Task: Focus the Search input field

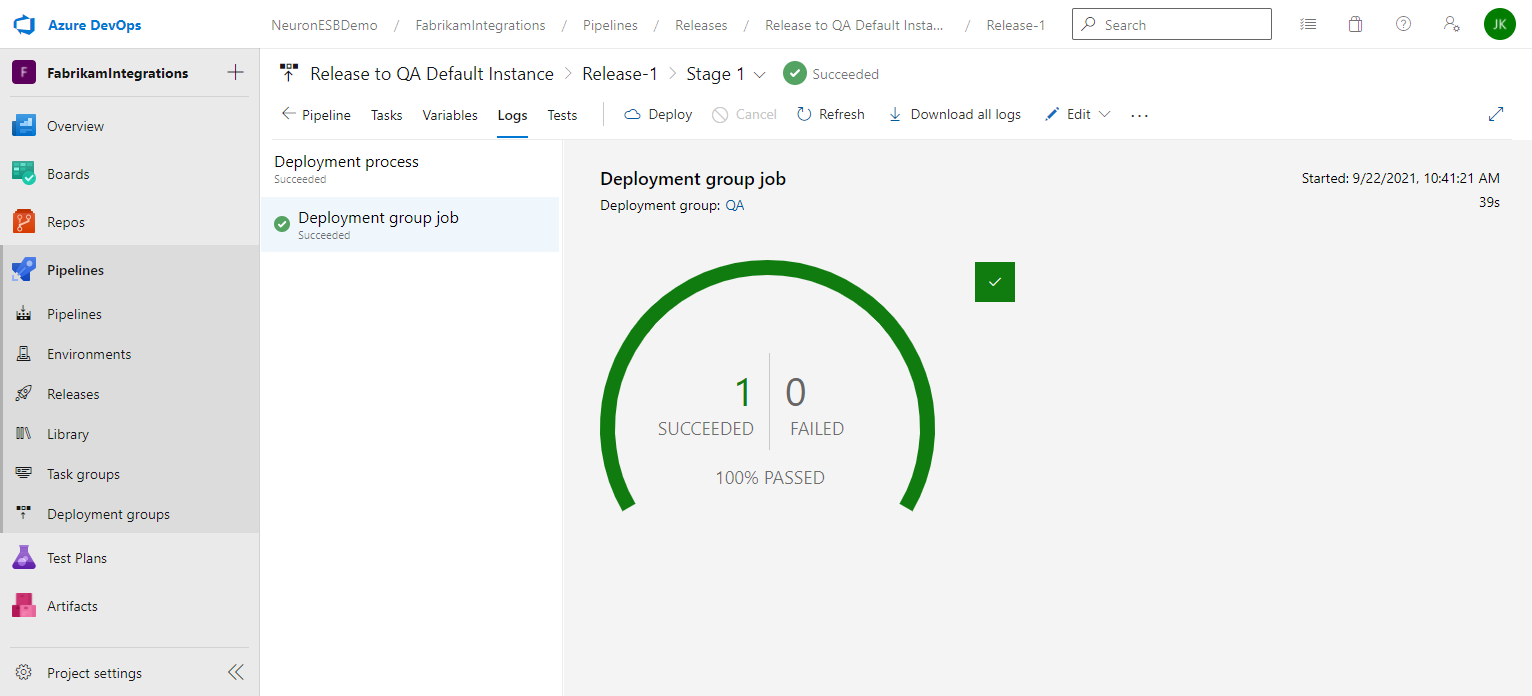Action: pyautogui.click(x=1172, y=25)
